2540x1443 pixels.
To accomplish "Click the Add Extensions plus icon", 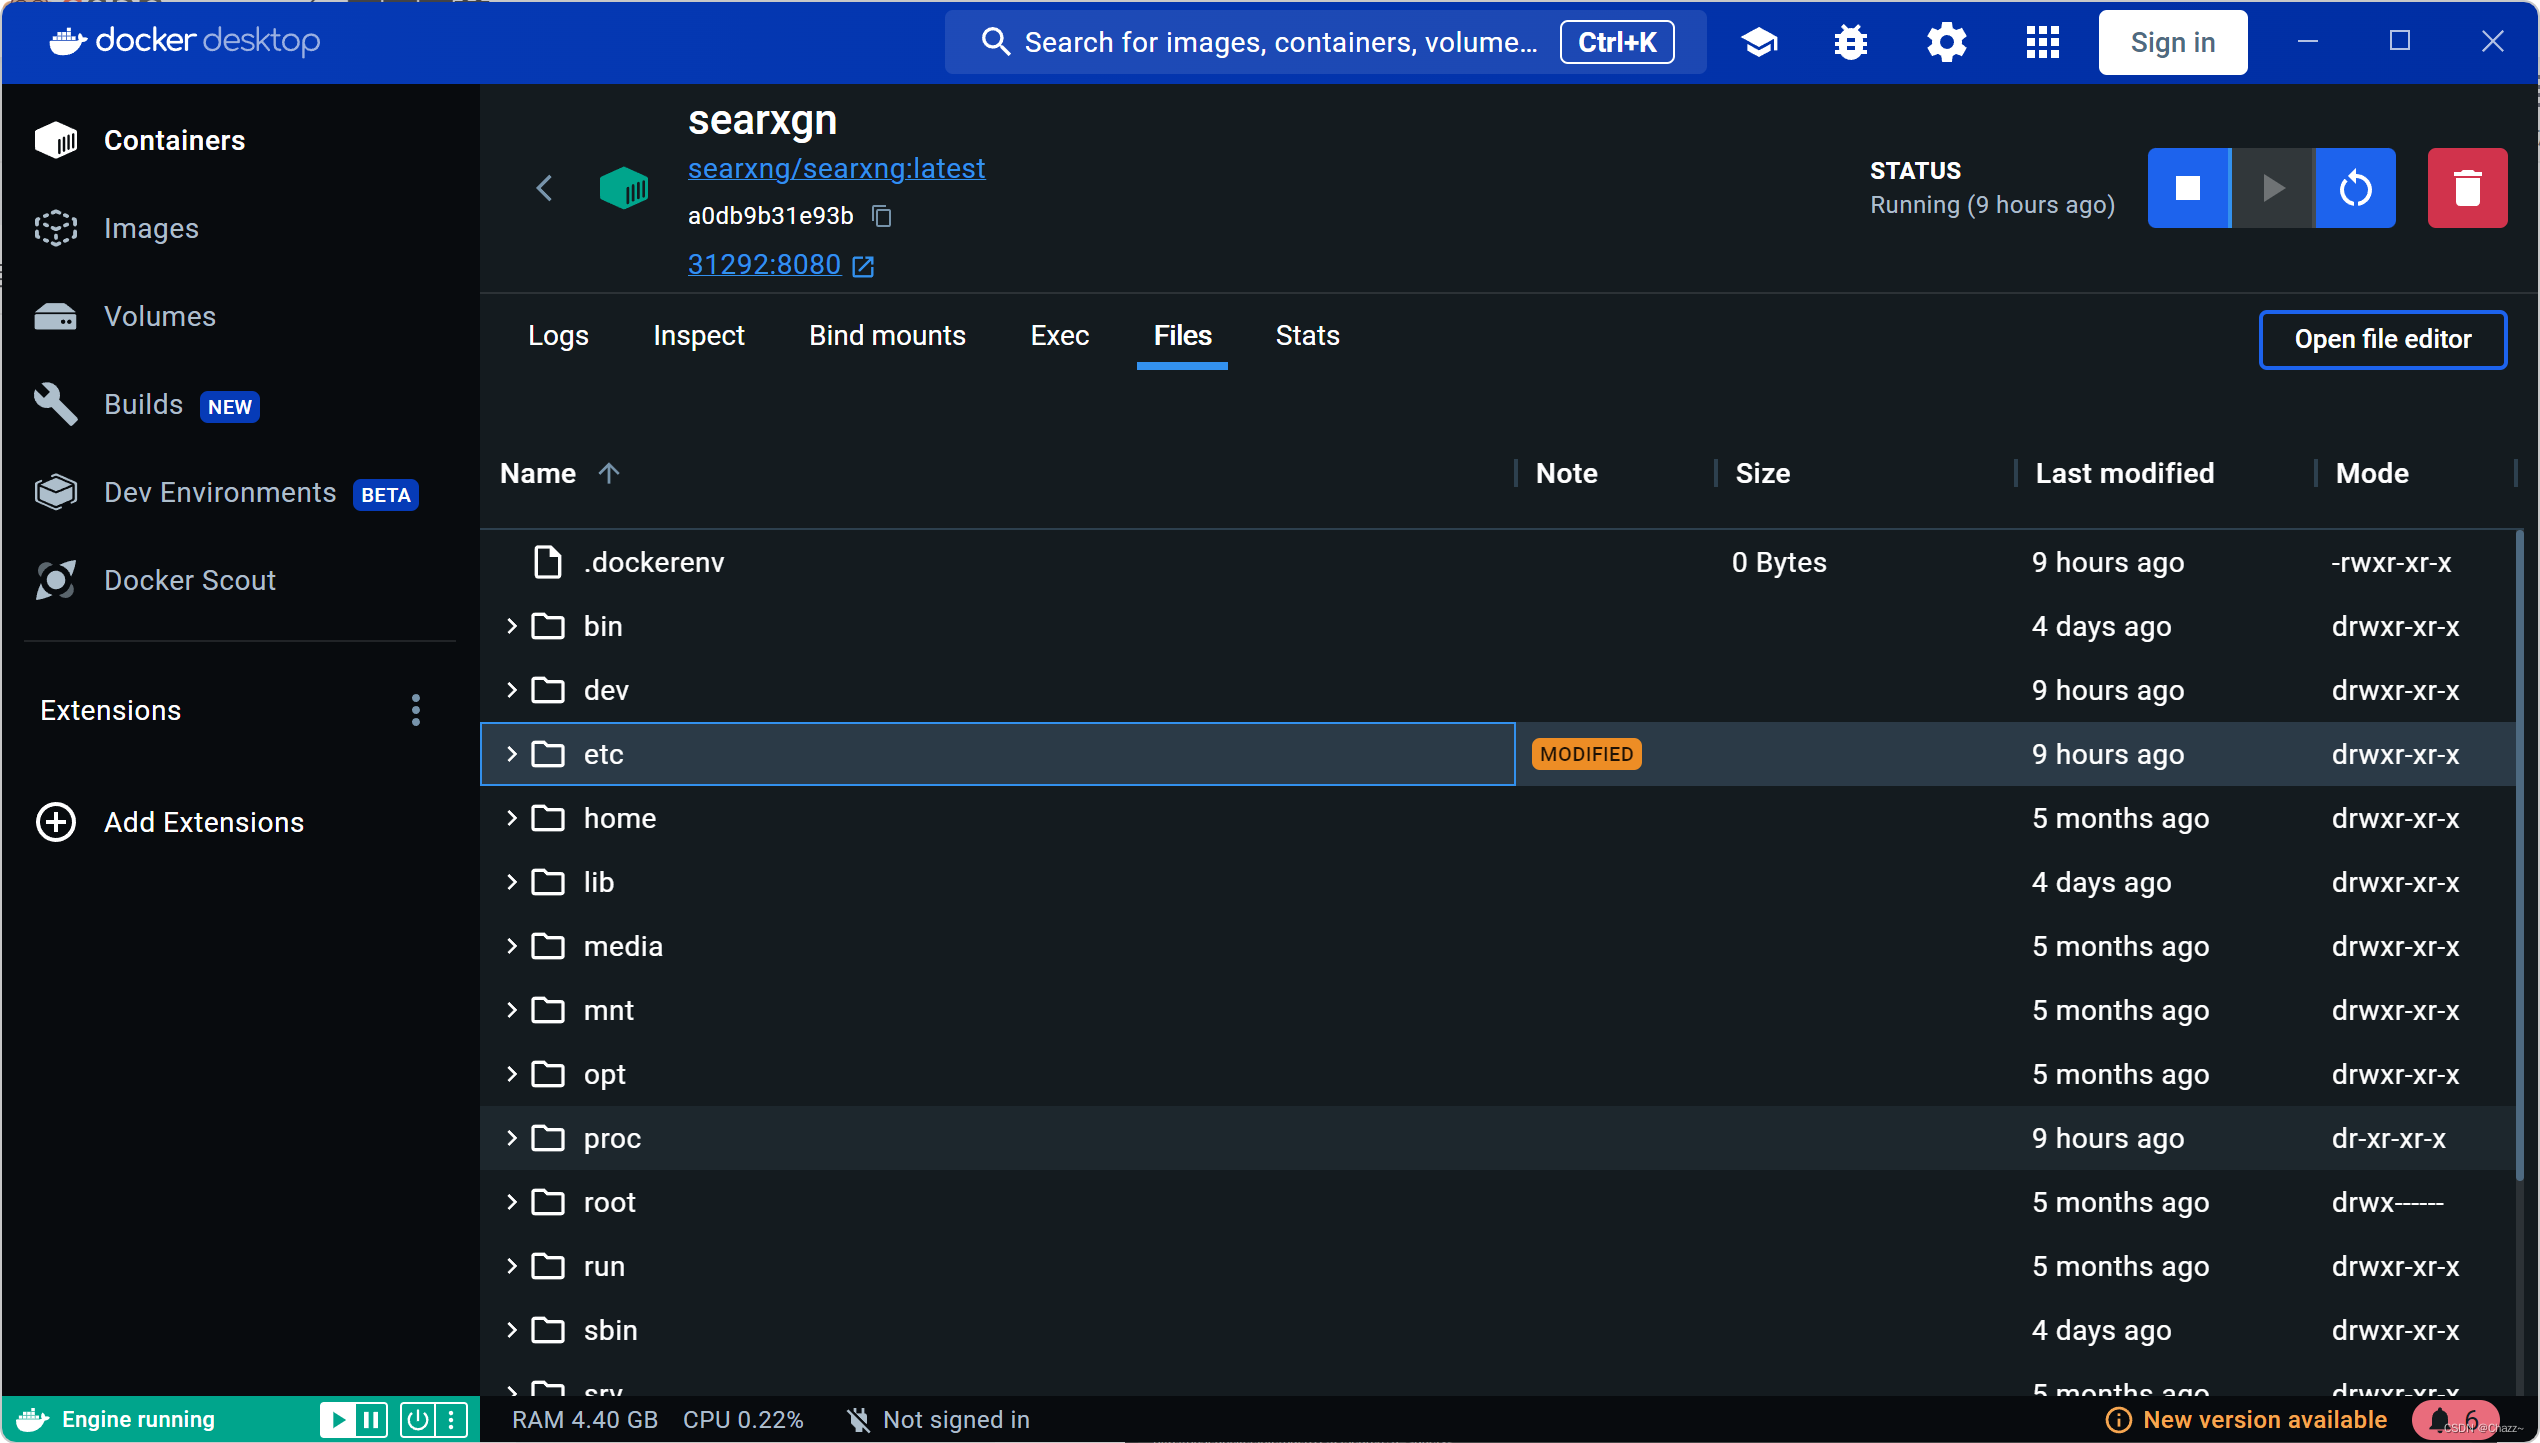I will click(56, 822).
